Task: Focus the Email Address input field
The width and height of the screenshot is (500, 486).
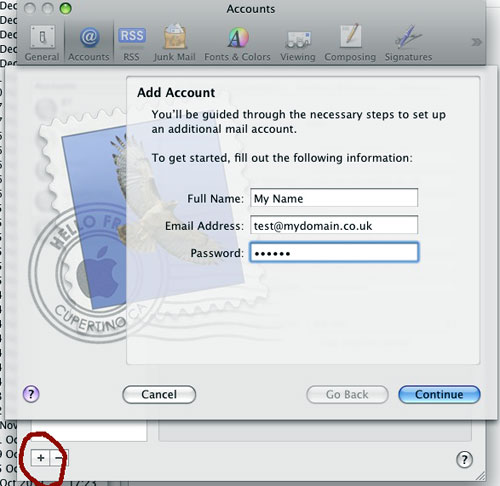Action: (x=334, y=225)
